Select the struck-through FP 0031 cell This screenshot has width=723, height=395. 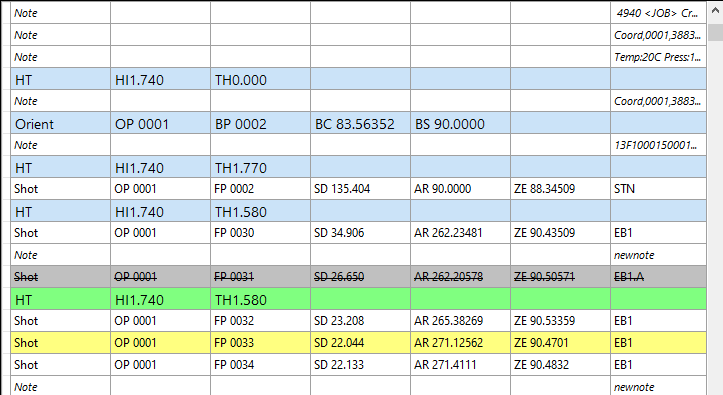pos(260,277)
